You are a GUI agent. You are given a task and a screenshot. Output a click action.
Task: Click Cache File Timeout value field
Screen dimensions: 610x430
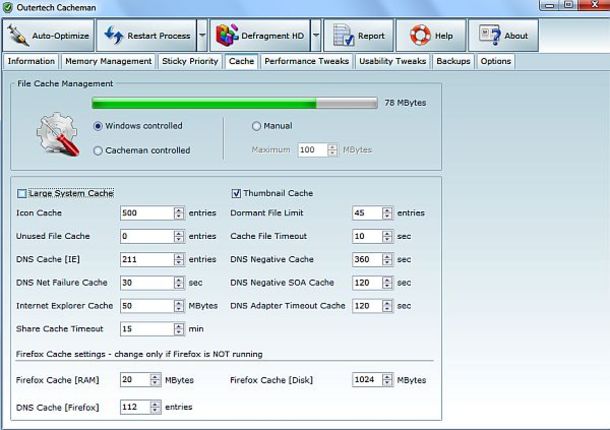pos(367,236)
